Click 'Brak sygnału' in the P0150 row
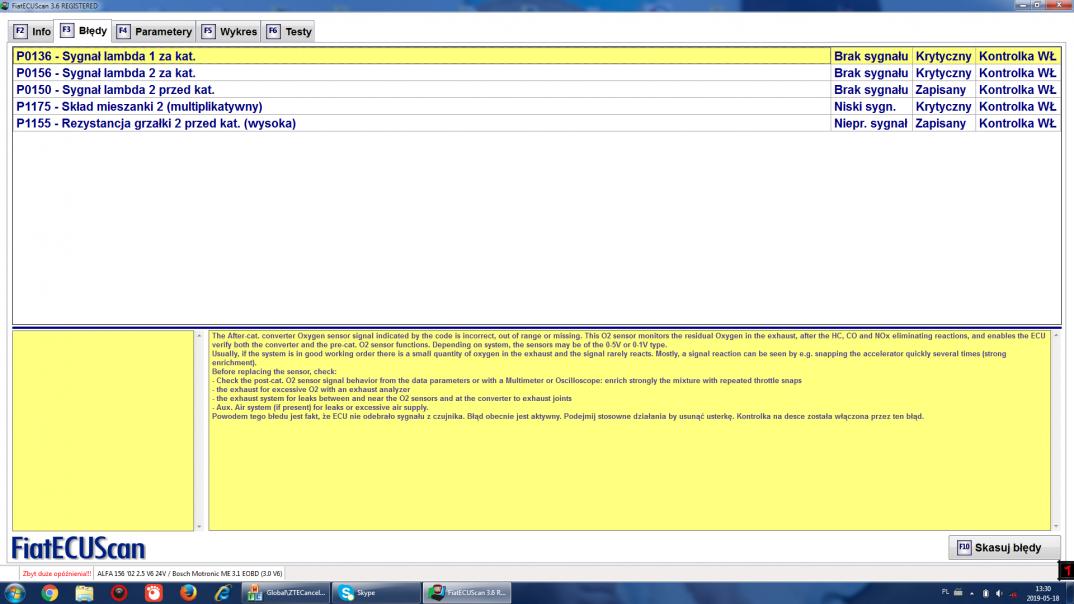The height and width of the screenshot is (604, 1074). 871,90
